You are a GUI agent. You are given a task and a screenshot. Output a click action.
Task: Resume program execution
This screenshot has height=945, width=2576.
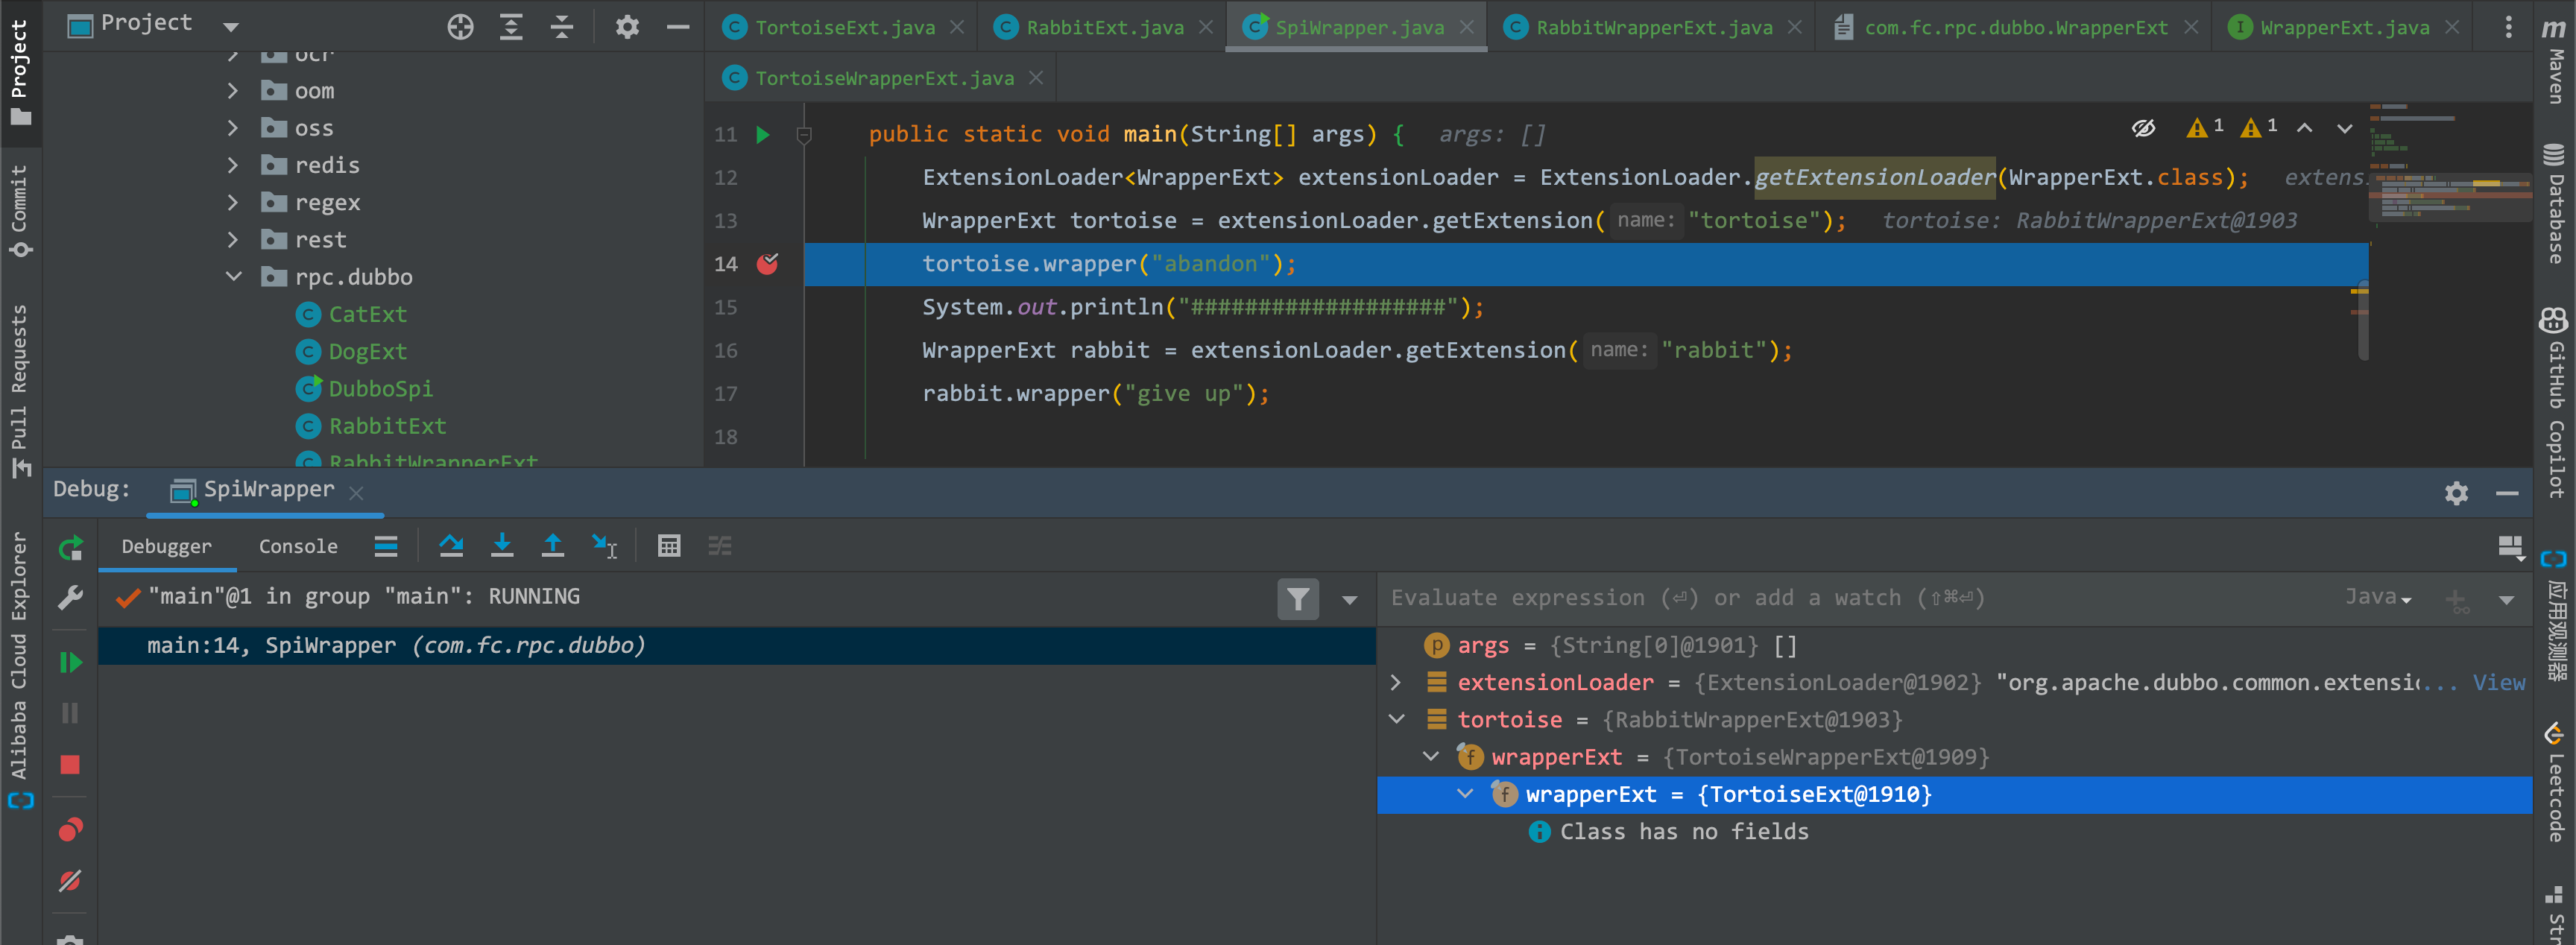70,662
